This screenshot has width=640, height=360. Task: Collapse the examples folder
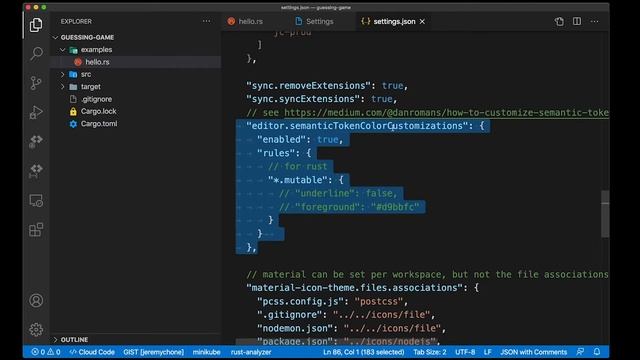coord(62,50)
